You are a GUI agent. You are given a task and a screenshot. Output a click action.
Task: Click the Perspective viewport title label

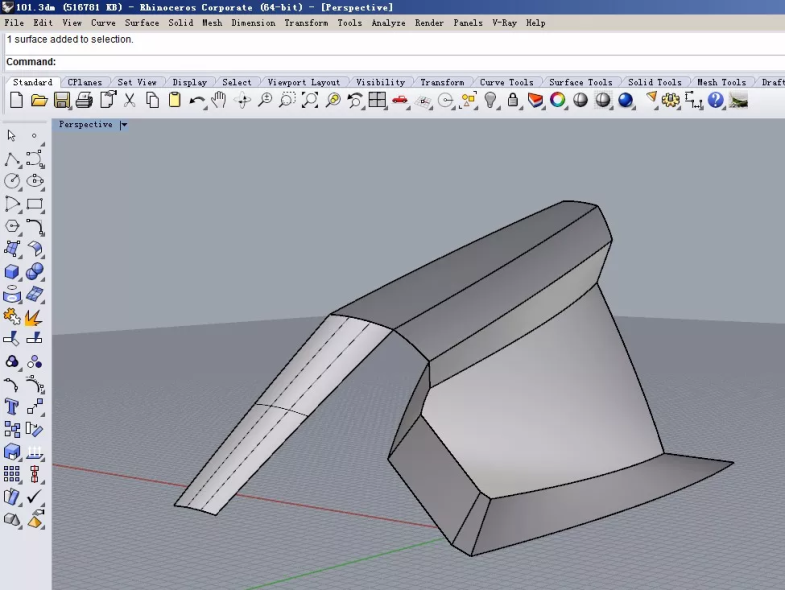coord(85,125)
